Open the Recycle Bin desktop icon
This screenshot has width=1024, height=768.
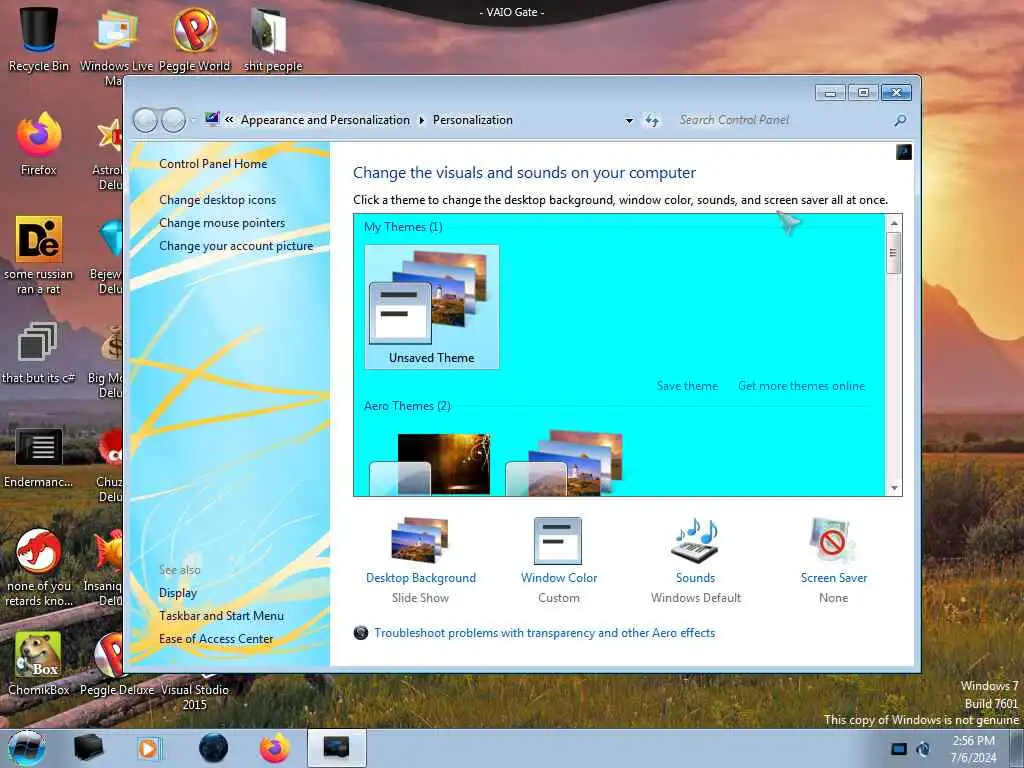click(39, 39)
